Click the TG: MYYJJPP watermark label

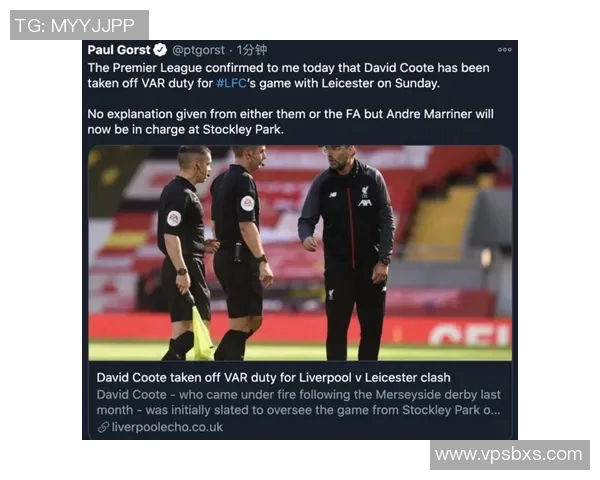(79, 25)
